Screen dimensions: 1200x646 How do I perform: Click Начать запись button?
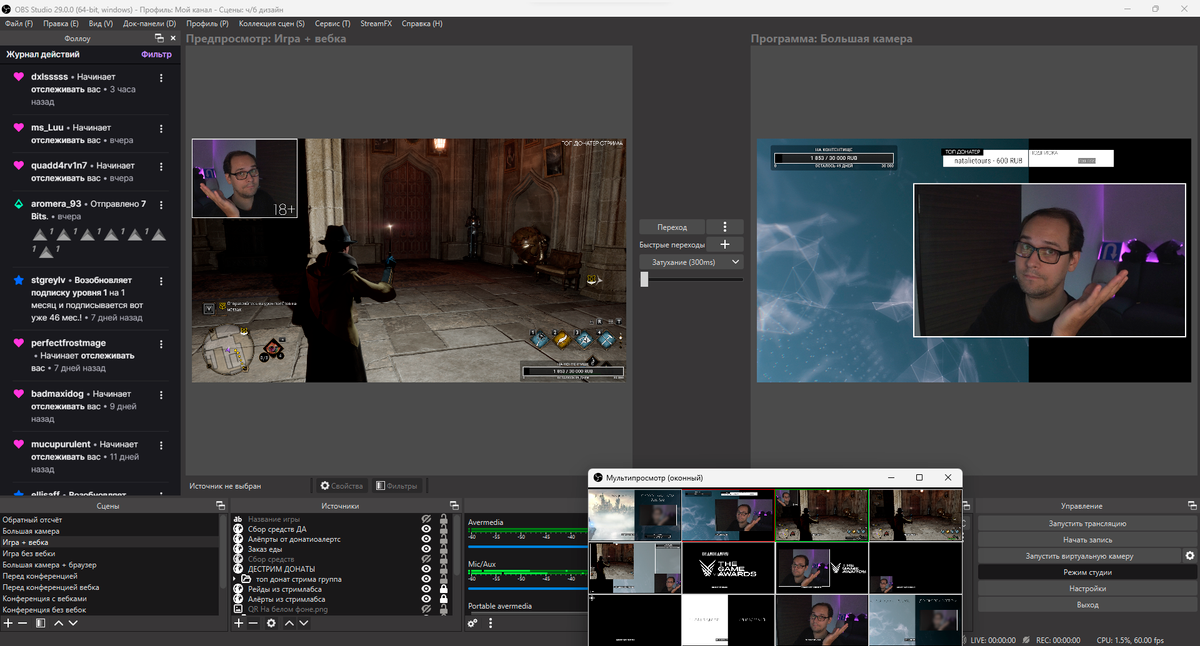click(x=1087, y=539)
